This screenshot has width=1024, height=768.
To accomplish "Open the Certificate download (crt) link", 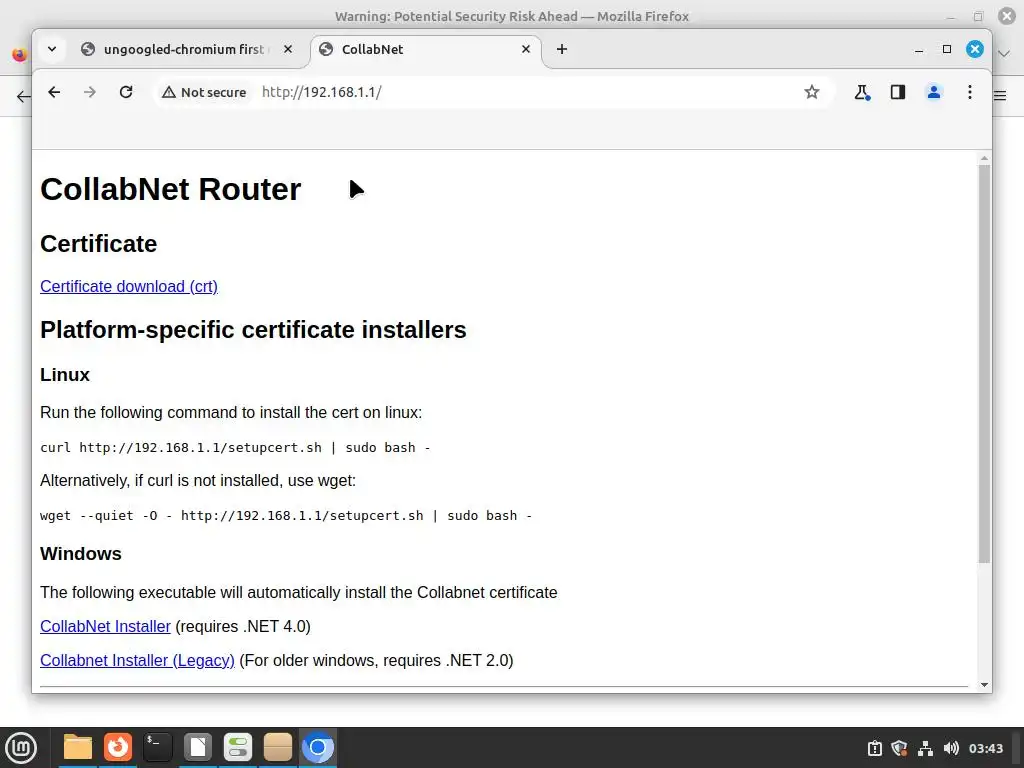I will tap(129, 286).
